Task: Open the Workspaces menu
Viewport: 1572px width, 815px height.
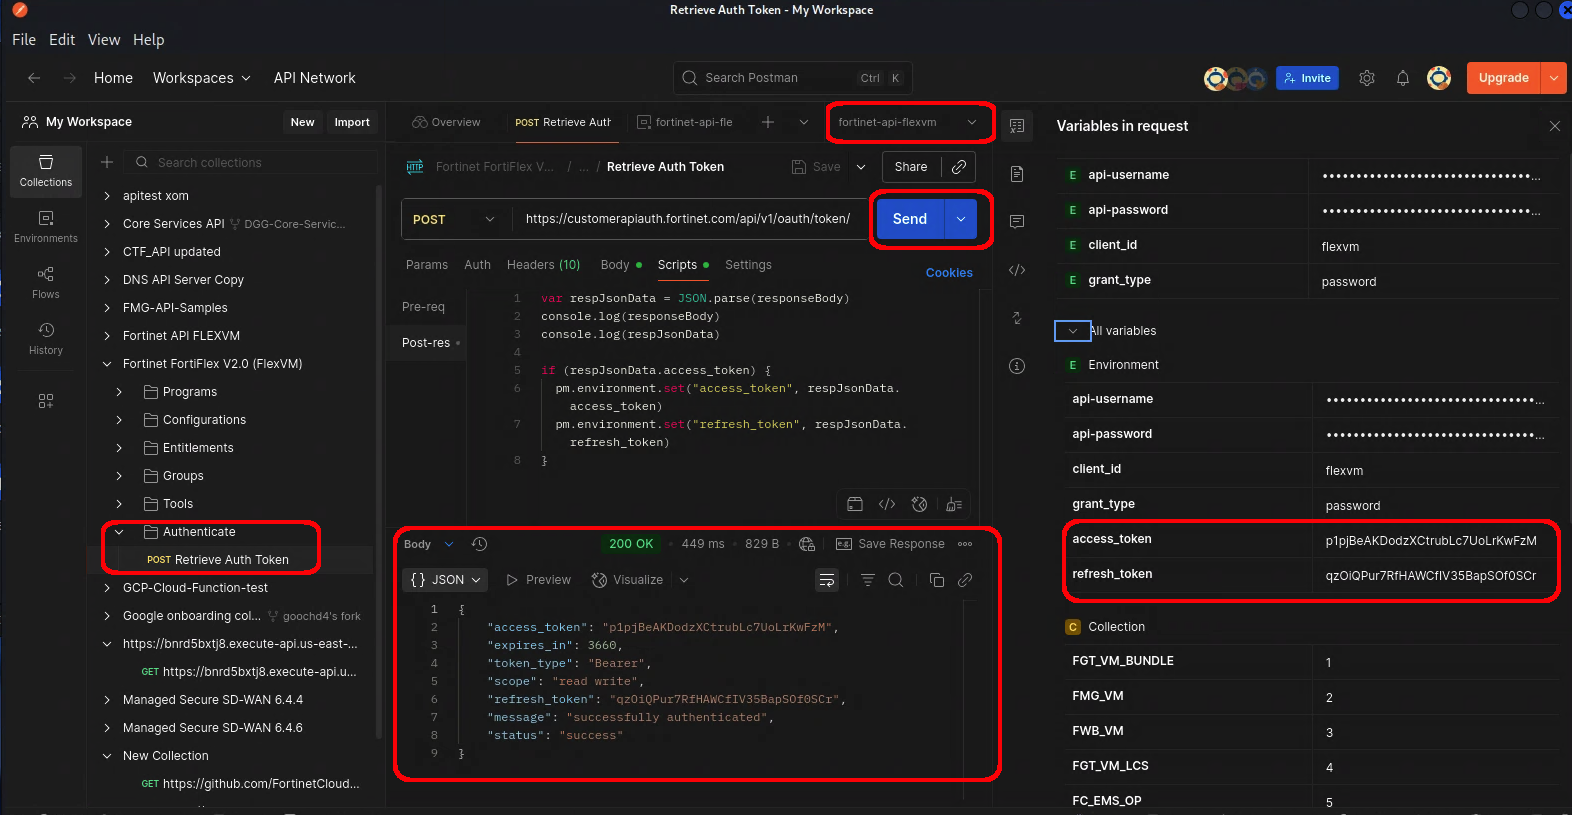Action: pyautogui.click(x=201, y=78)
